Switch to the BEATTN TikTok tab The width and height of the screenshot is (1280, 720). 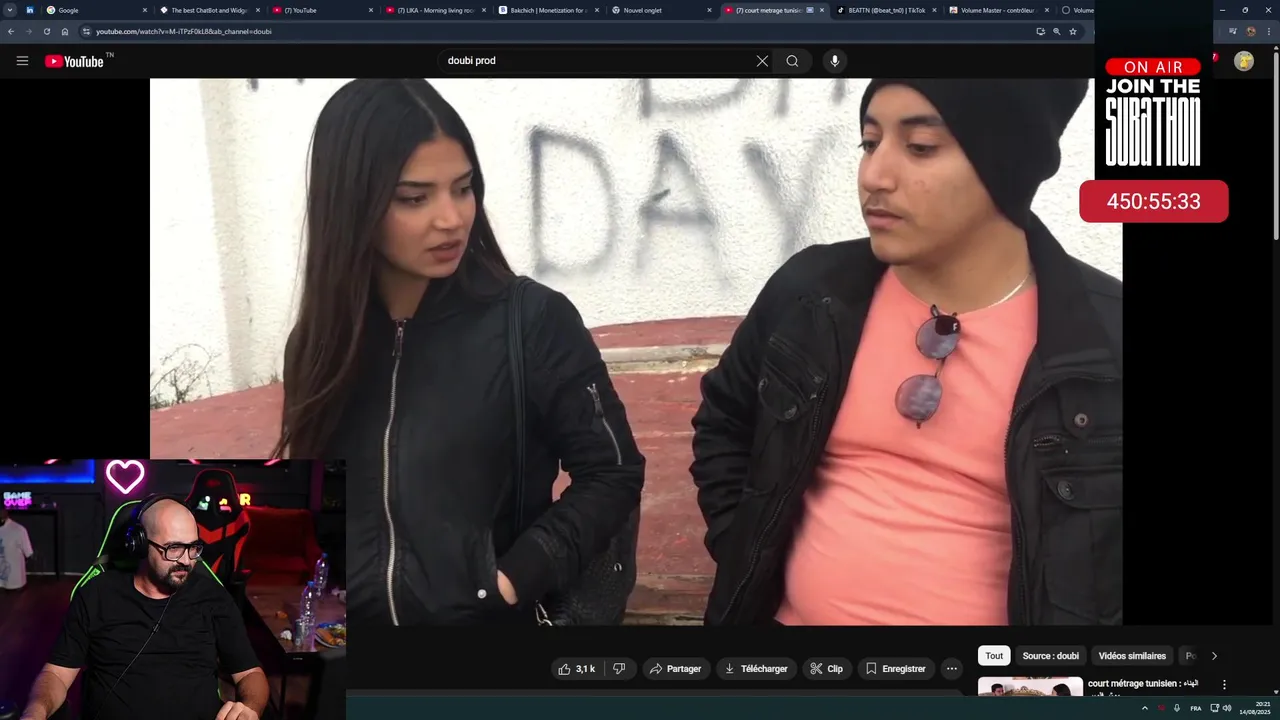pyautogui.click(x=886, y=10)
